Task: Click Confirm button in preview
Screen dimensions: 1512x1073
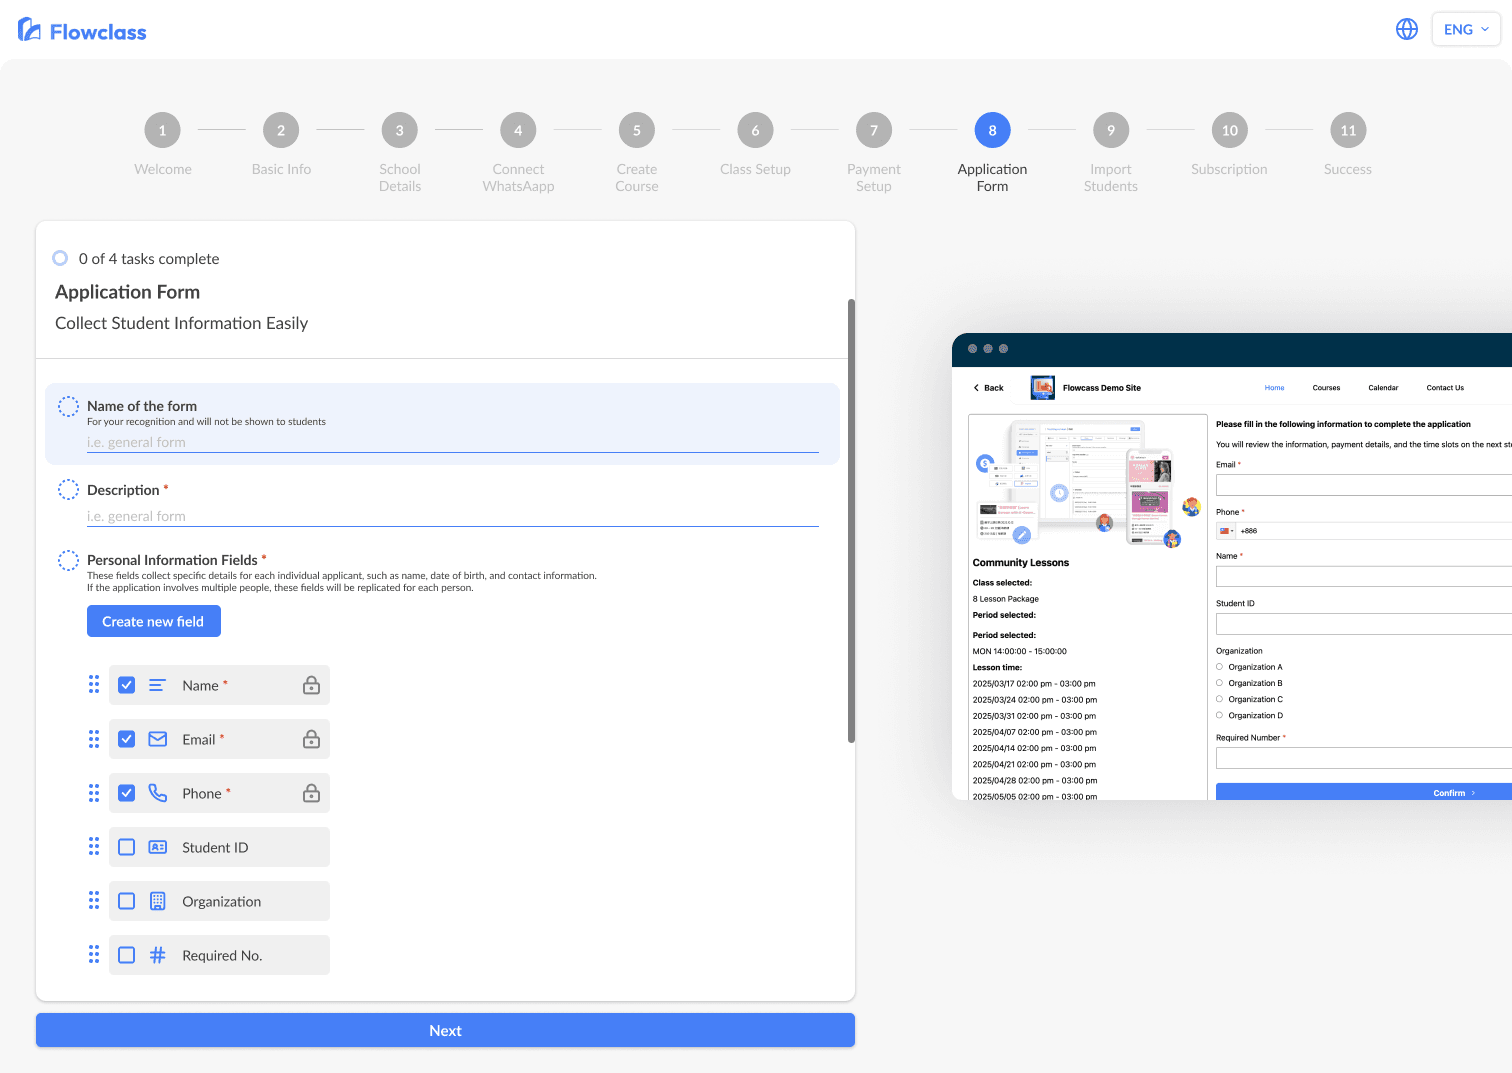Action: click(1364, 792)
